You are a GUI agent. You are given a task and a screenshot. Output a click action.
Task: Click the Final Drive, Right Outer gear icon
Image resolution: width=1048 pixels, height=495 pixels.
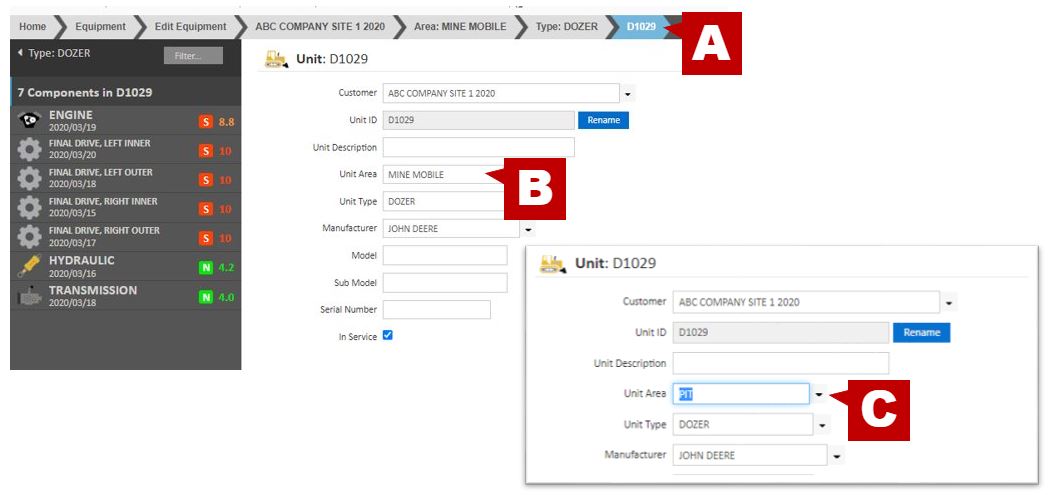[x=30, y=237]
